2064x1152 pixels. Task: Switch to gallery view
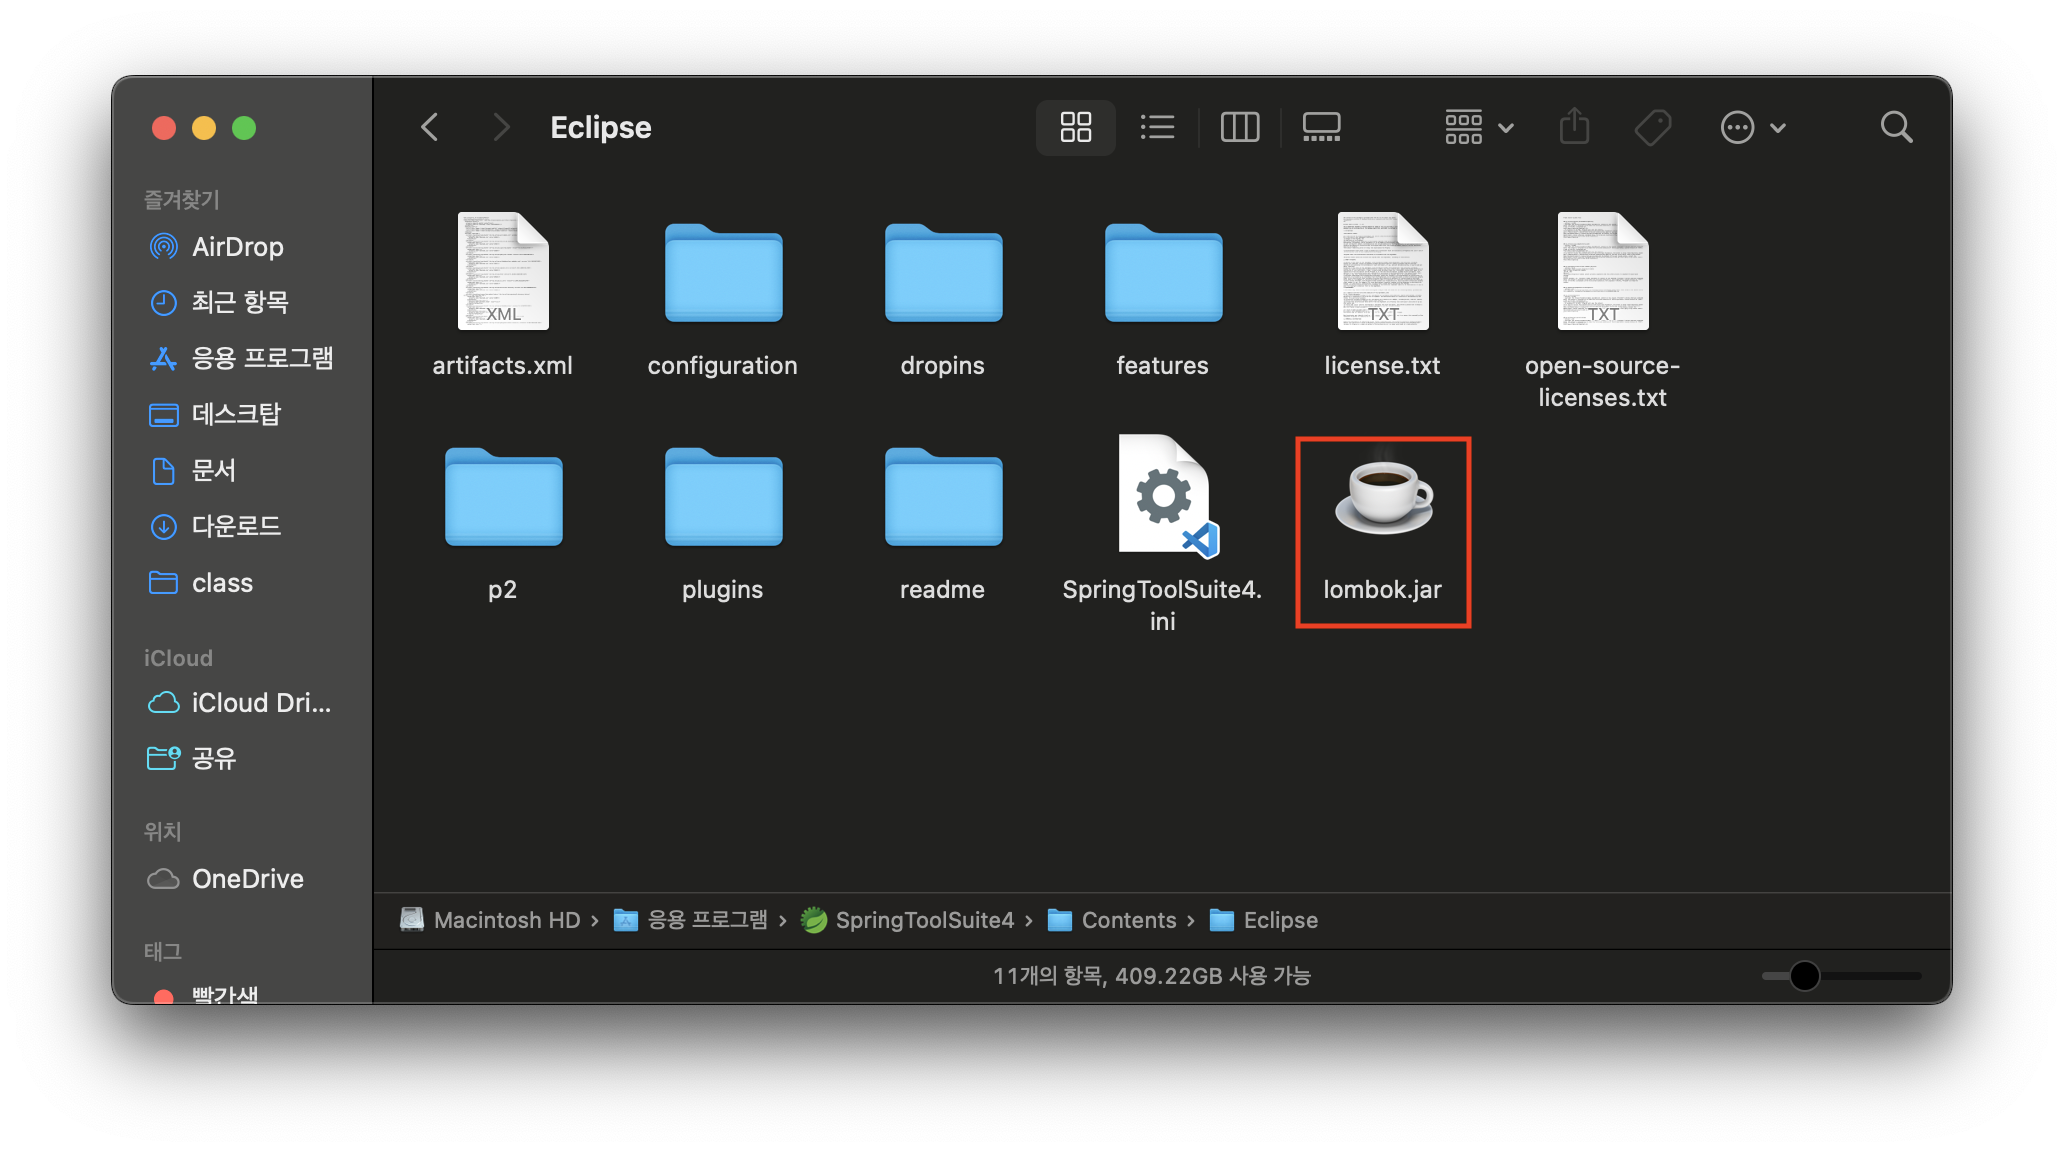tap(1321, 127)
